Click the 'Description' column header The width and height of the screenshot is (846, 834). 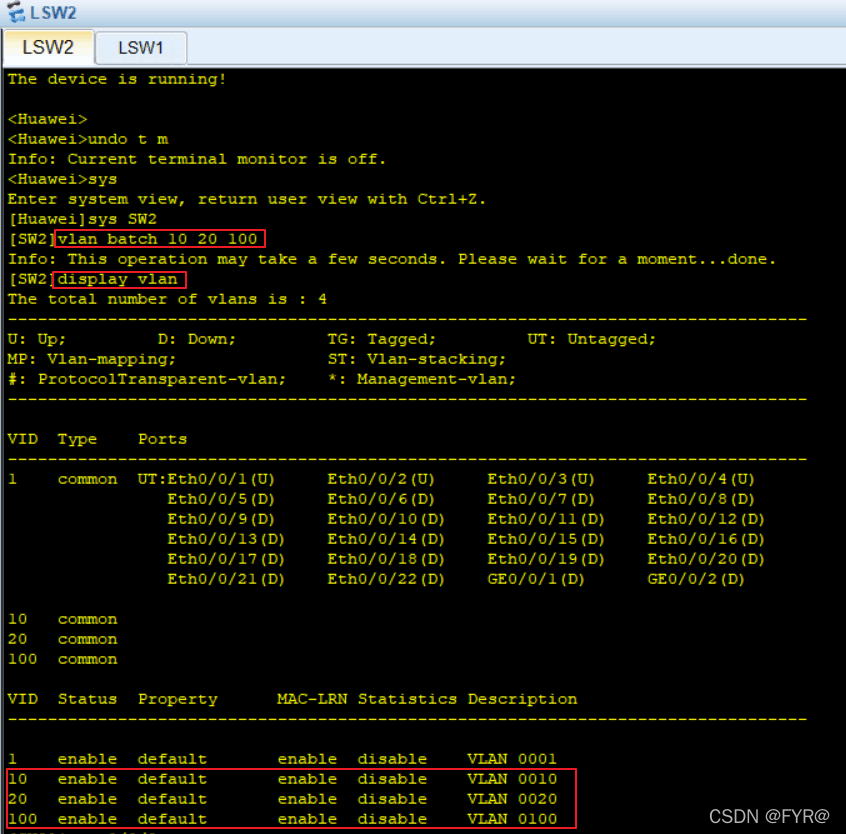522,699
